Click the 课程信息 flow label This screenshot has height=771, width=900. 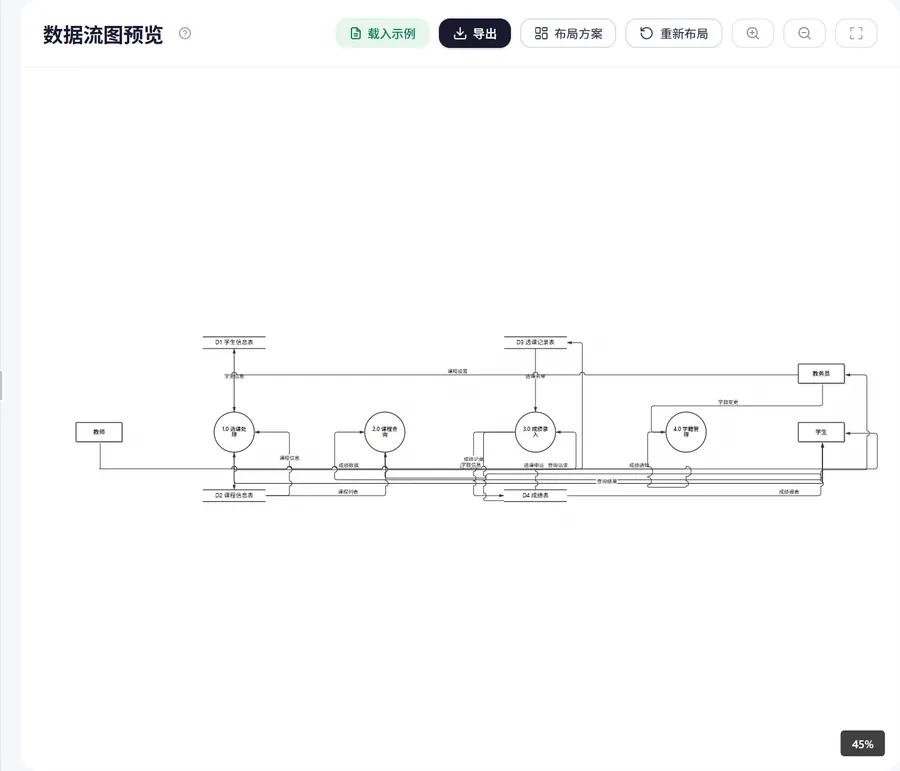[x=289, y=458]
